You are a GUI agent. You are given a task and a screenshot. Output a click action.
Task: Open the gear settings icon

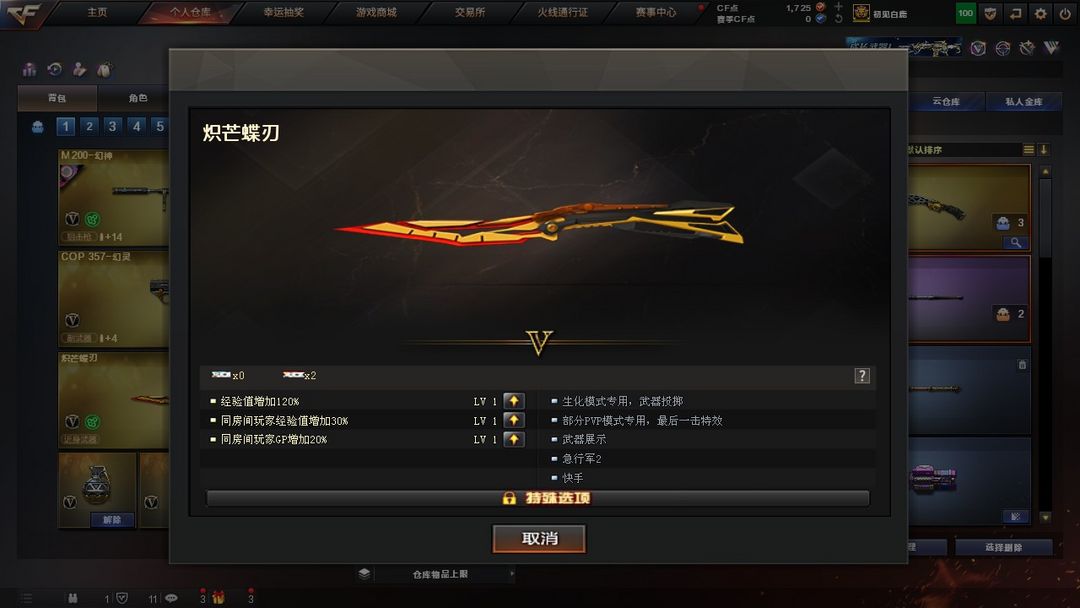point(1040,13)
